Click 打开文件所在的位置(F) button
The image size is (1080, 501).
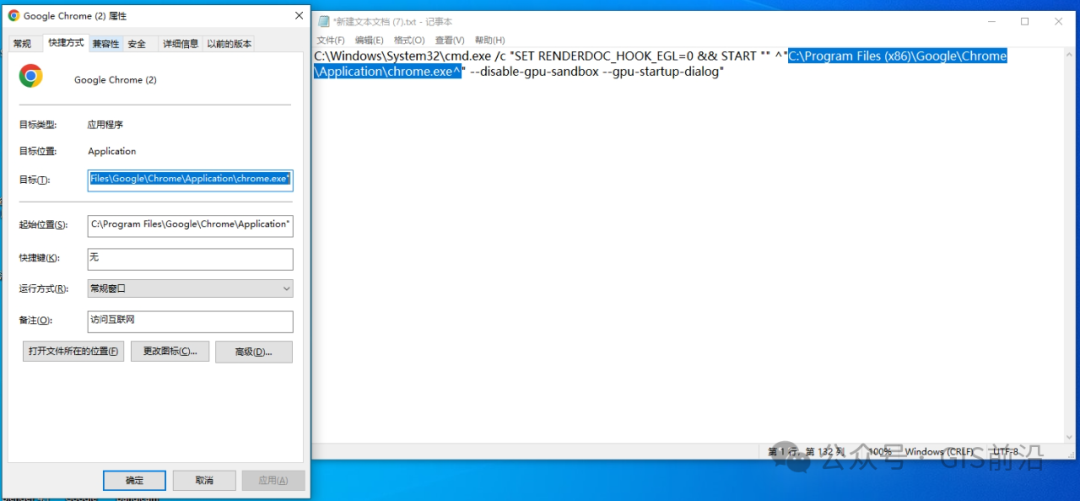pyautogui.click(x=74, y=351)
